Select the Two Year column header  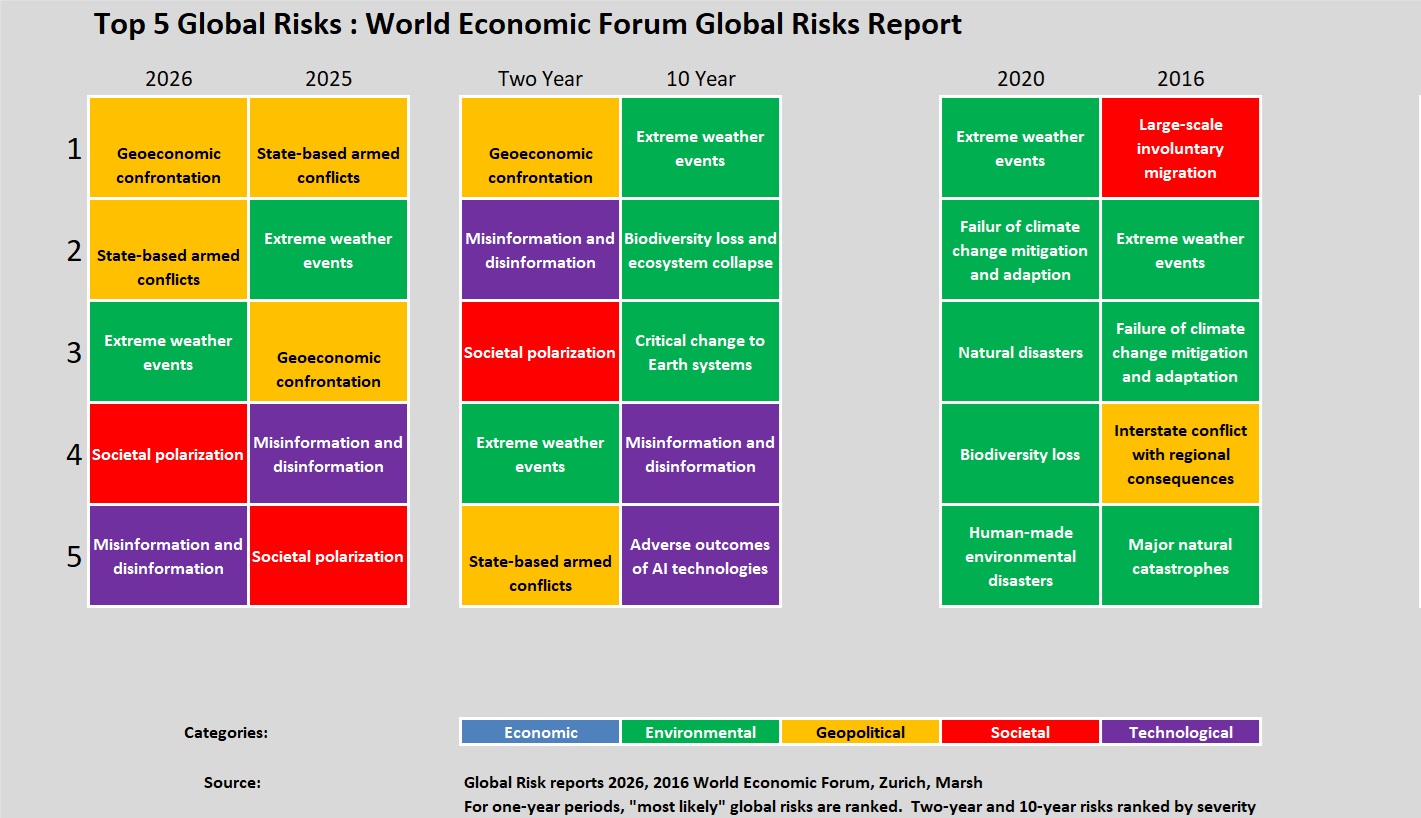(540, 79)
